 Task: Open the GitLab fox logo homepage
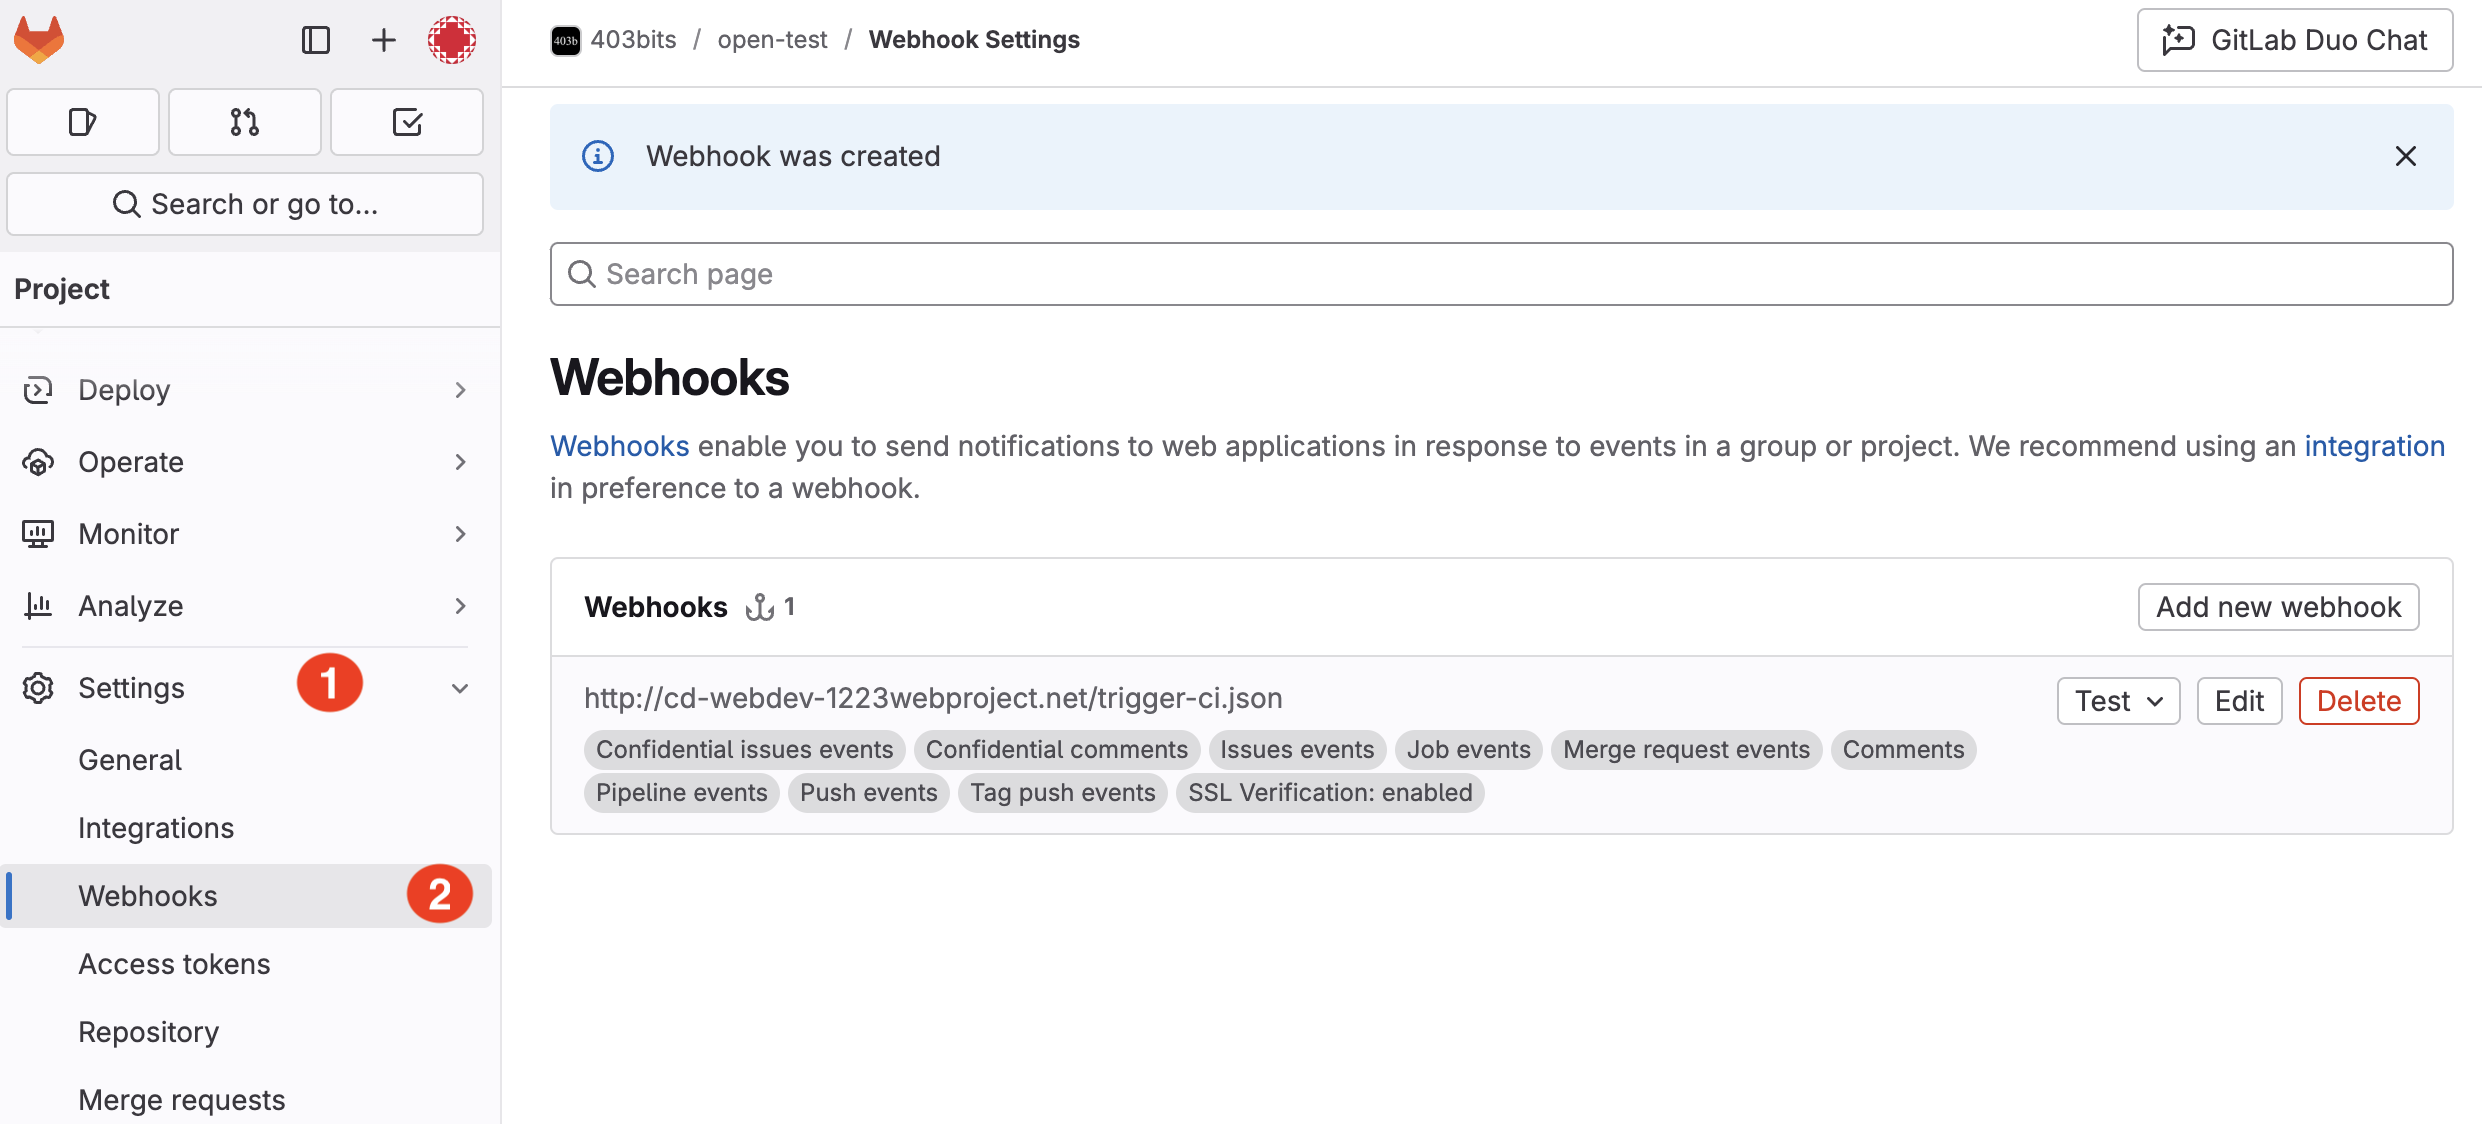coord(39,40)
